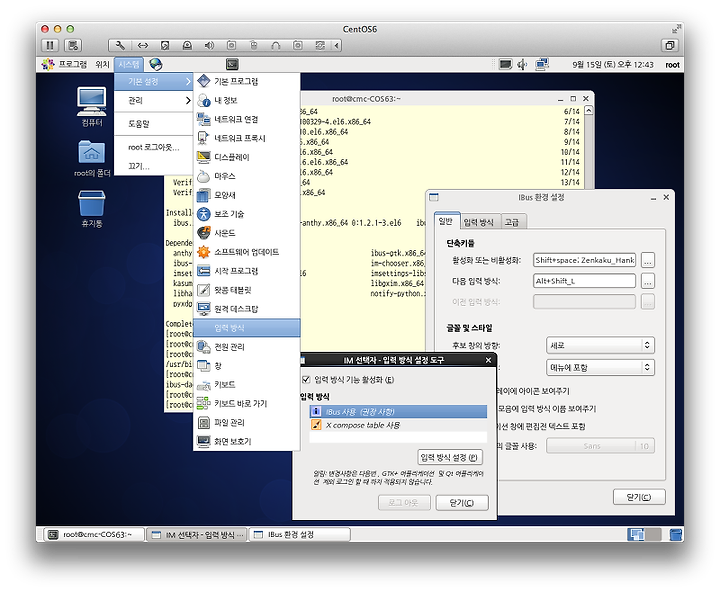This screenshot has height=592, width=720.
Task: Open the 프로그램 applications menu
Action: [x=64, y=64]
